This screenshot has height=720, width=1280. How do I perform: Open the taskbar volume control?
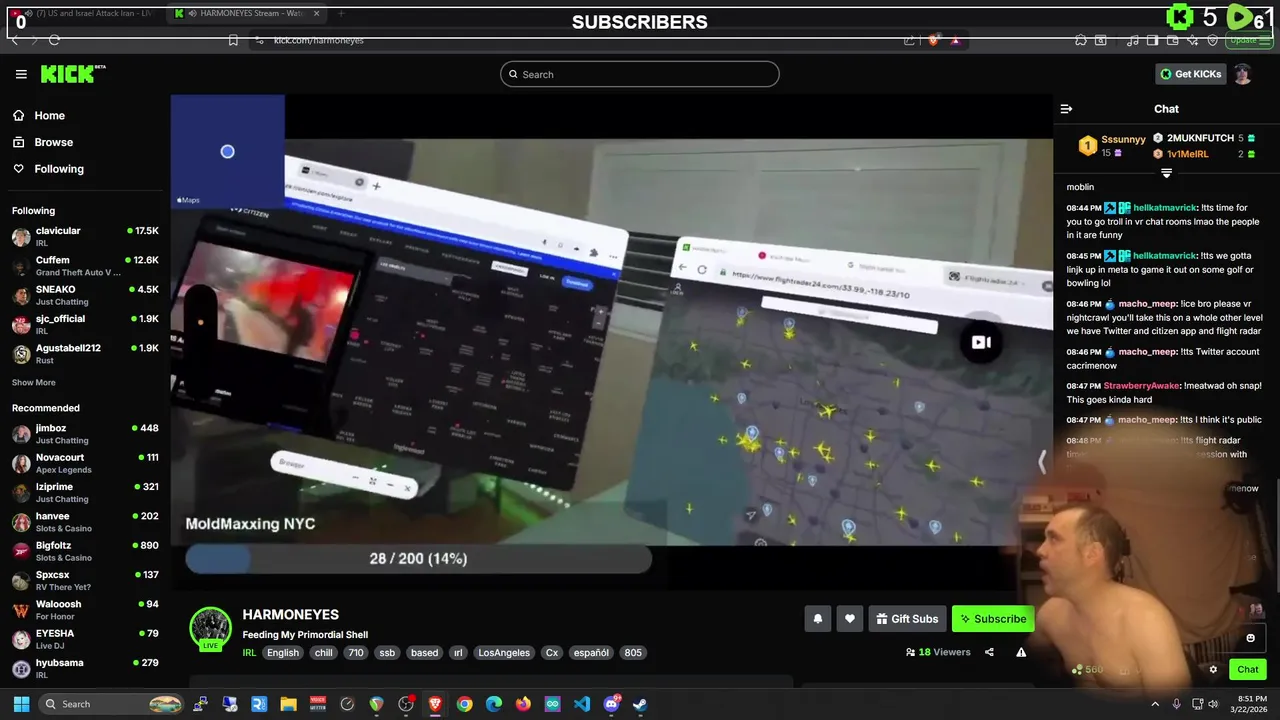pyautogui.click(x=1213, y=704)
